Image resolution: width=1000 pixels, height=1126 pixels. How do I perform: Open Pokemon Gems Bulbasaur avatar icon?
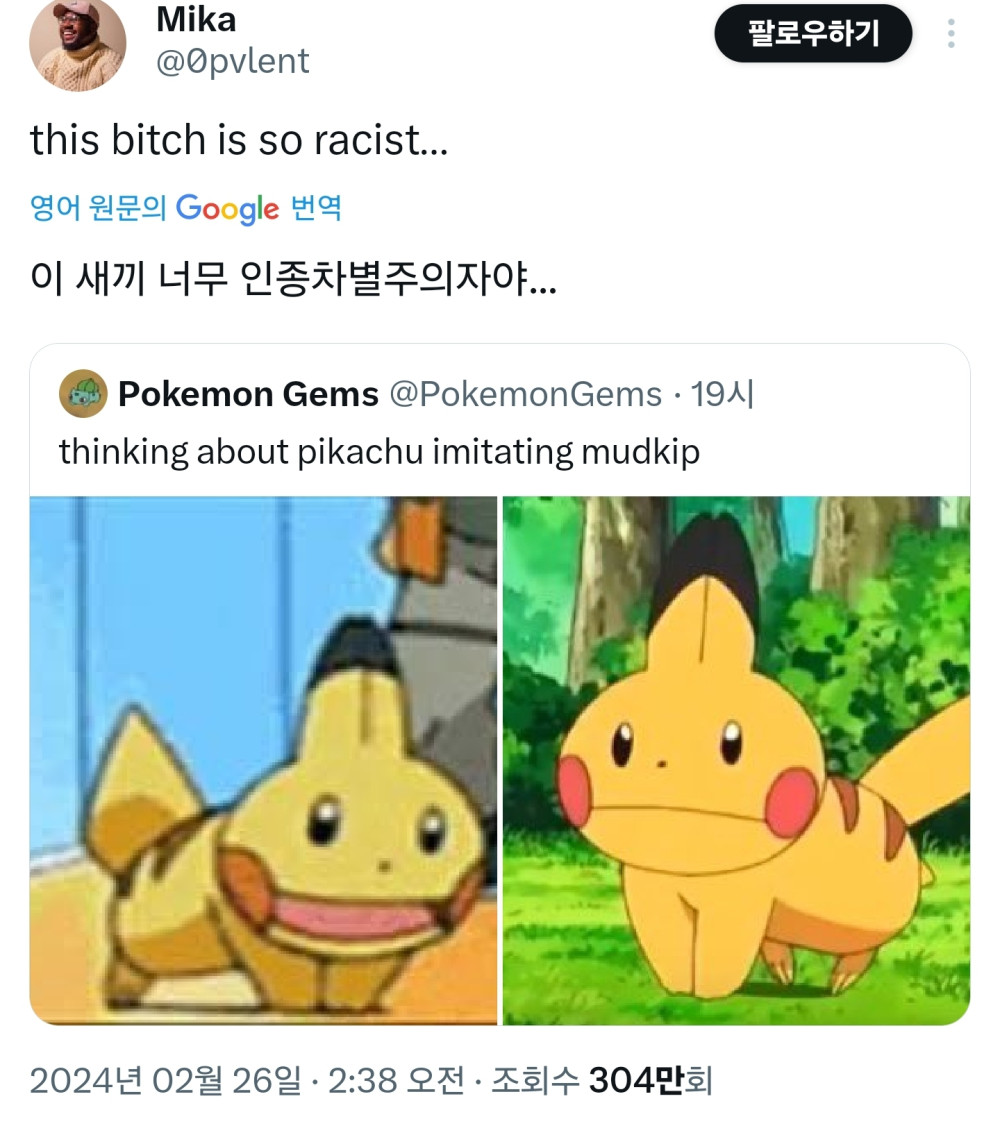point(83,394)
